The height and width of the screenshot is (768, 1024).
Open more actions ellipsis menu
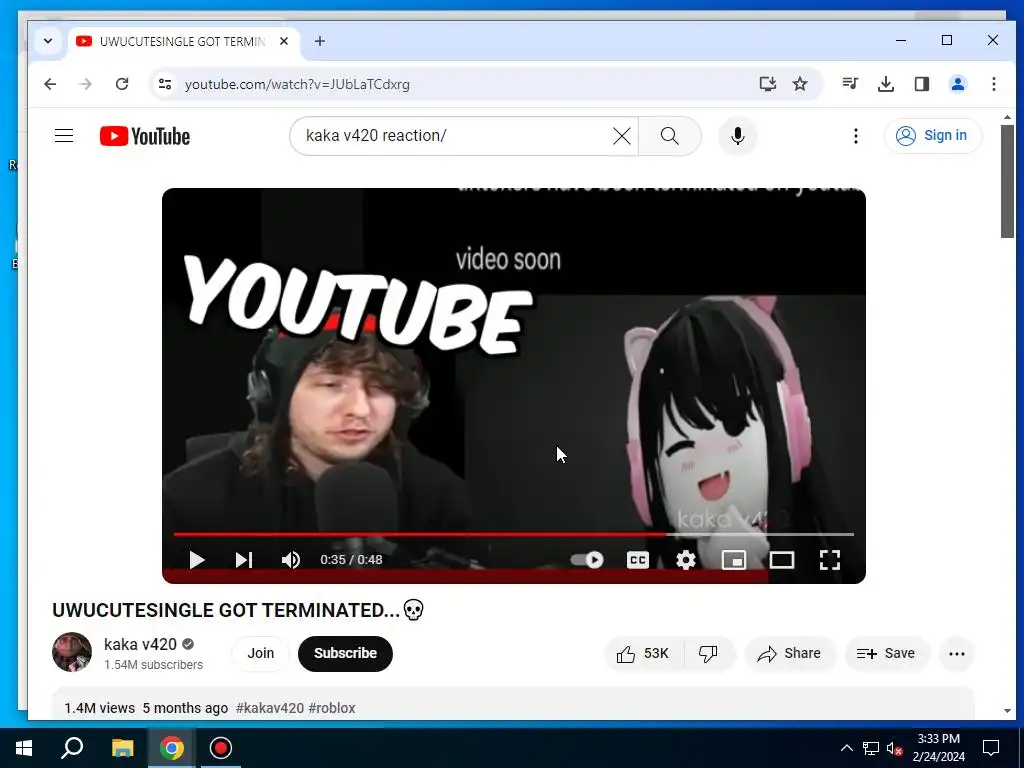pyautogui.click(x=957, y=654)
